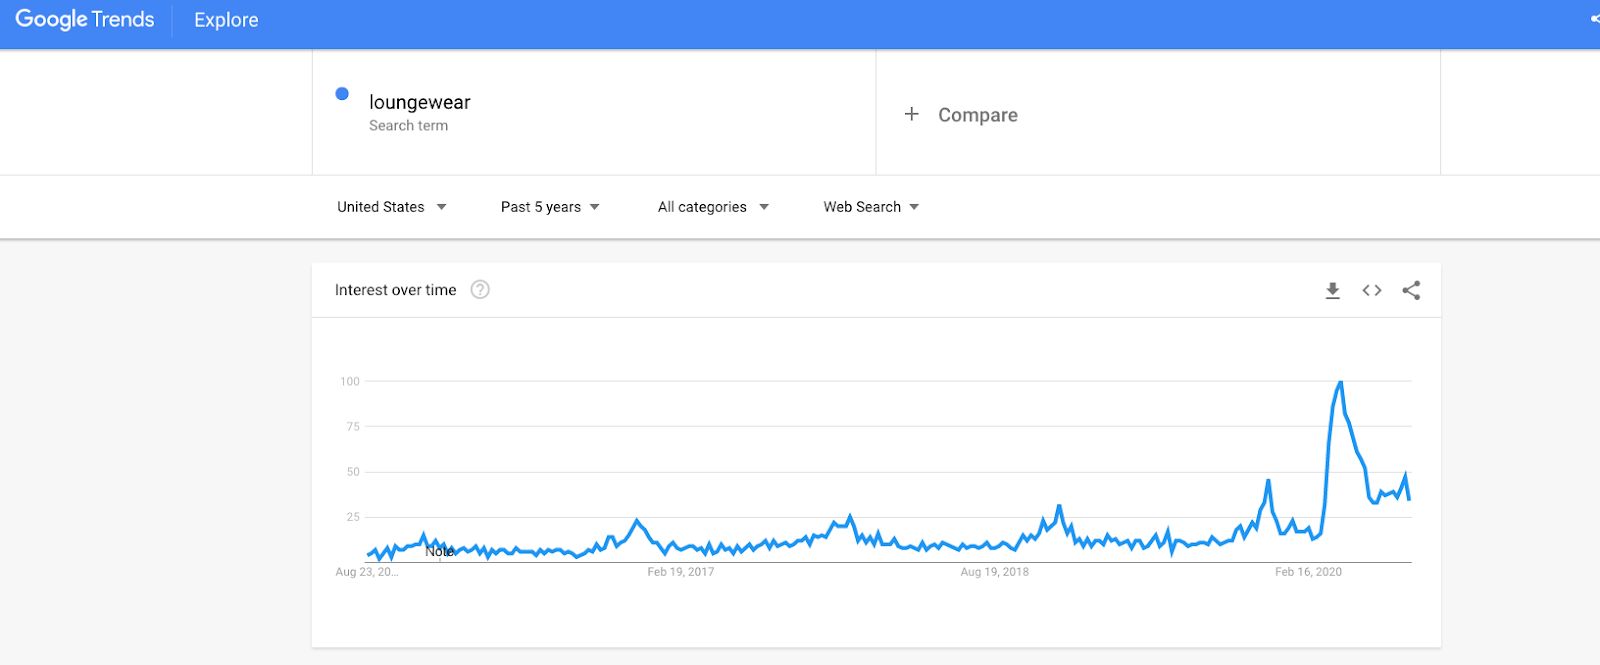
Task: Open the All categories dropdown
Action: pyautogui.click(x=713, y=207)
